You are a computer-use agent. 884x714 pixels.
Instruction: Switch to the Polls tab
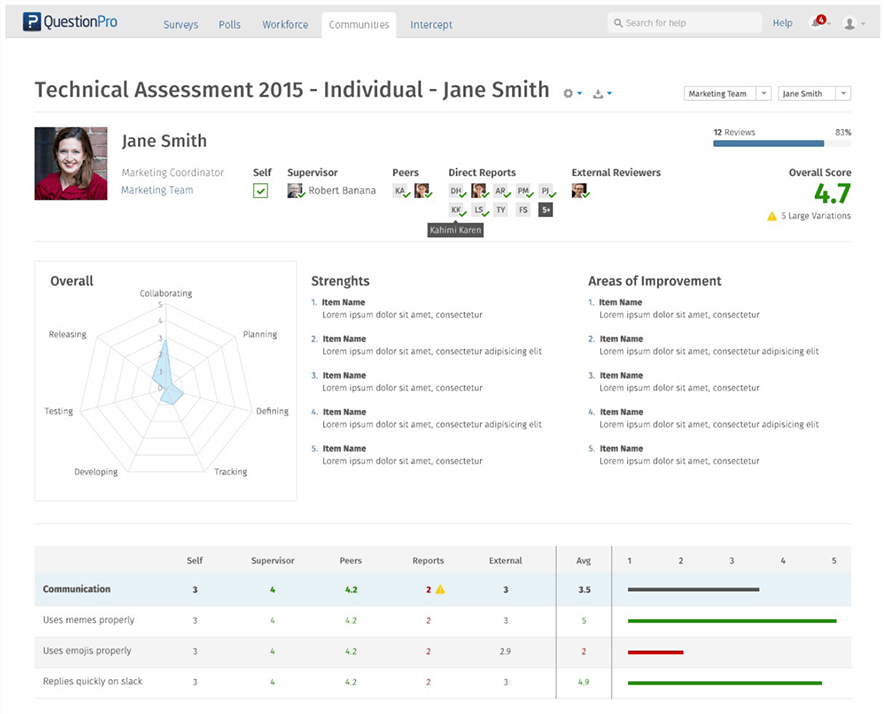click(229, 24)
